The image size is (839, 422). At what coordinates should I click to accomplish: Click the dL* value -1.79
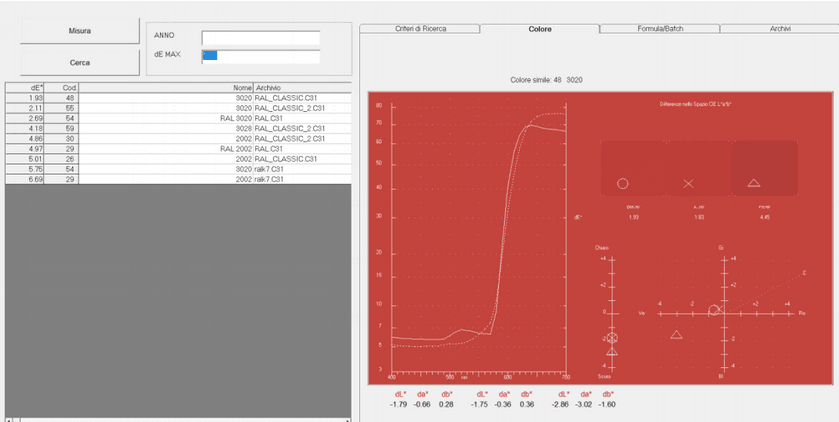(x=399, y=404)
